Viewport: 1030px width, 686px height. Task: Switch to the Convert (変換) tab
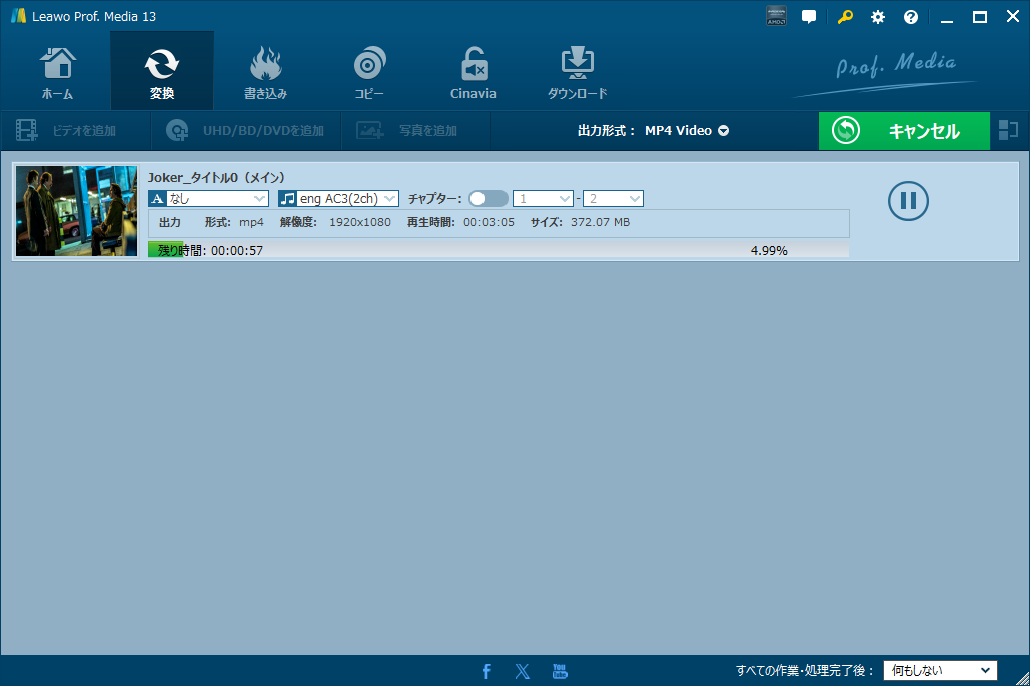pos(162,71)
